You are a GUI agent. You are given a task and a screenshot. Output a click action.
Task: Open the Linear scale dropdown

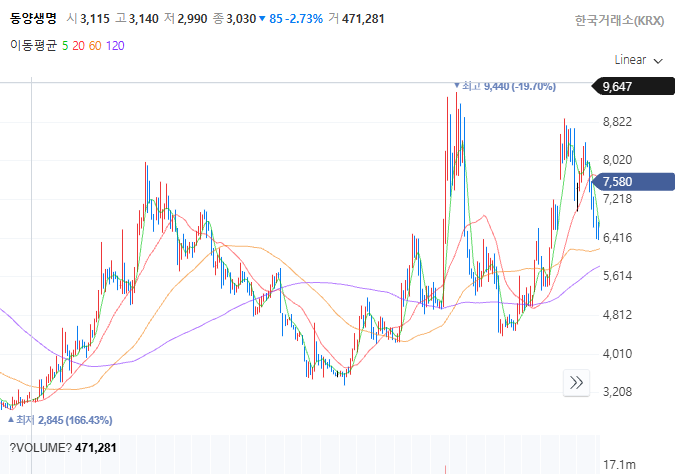coord(638,60)
